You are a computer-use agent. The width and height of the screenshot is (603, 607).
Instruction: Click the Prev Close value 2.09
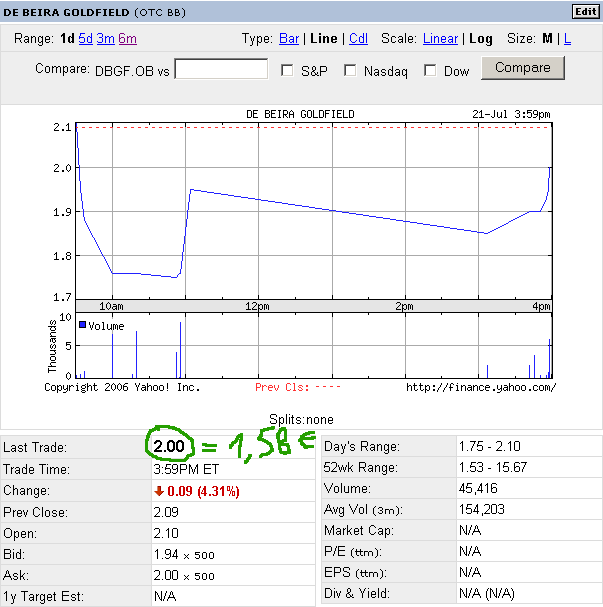[166, 512]
